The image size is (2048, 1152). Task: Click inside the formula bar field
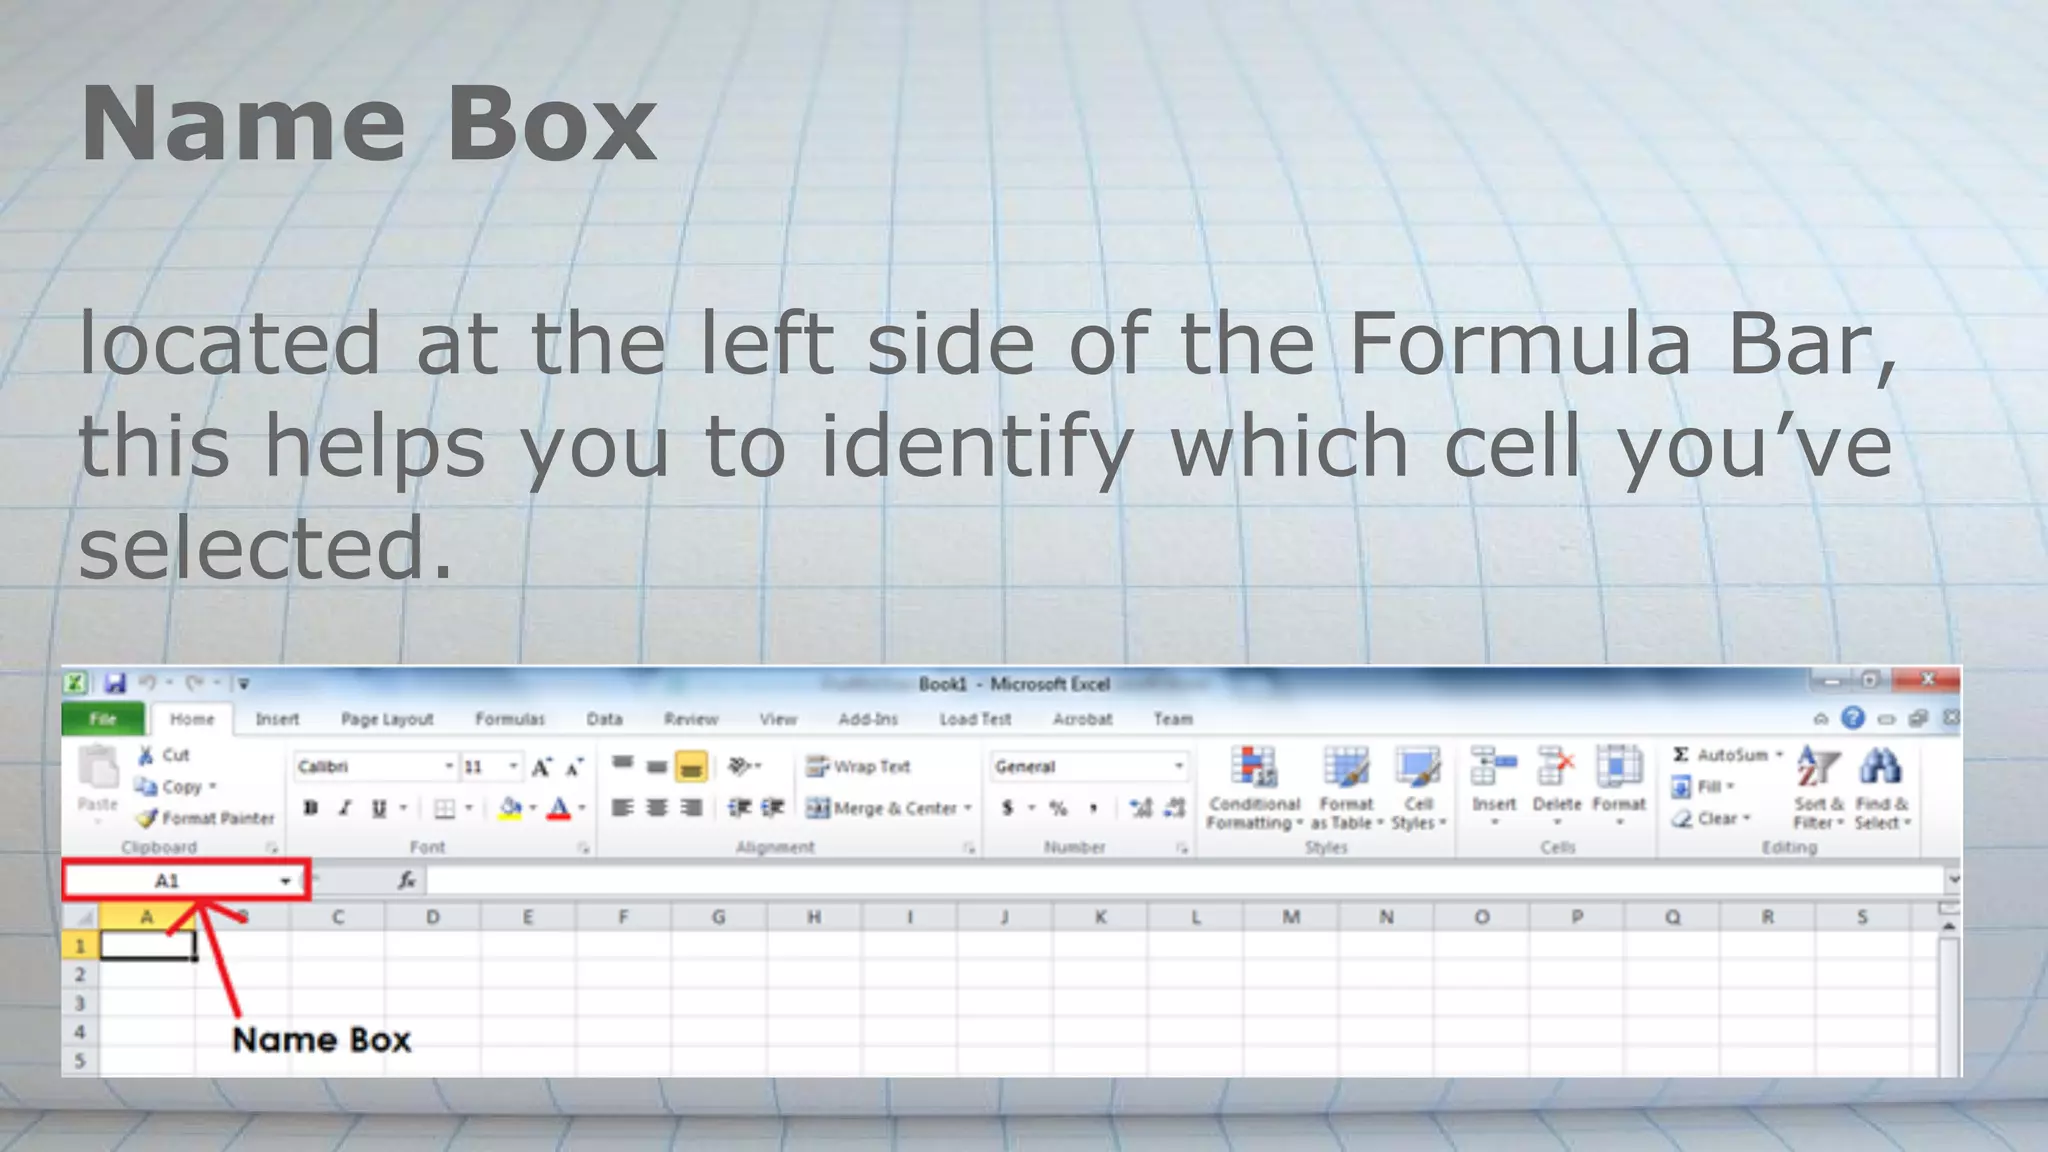point(1185,880)
